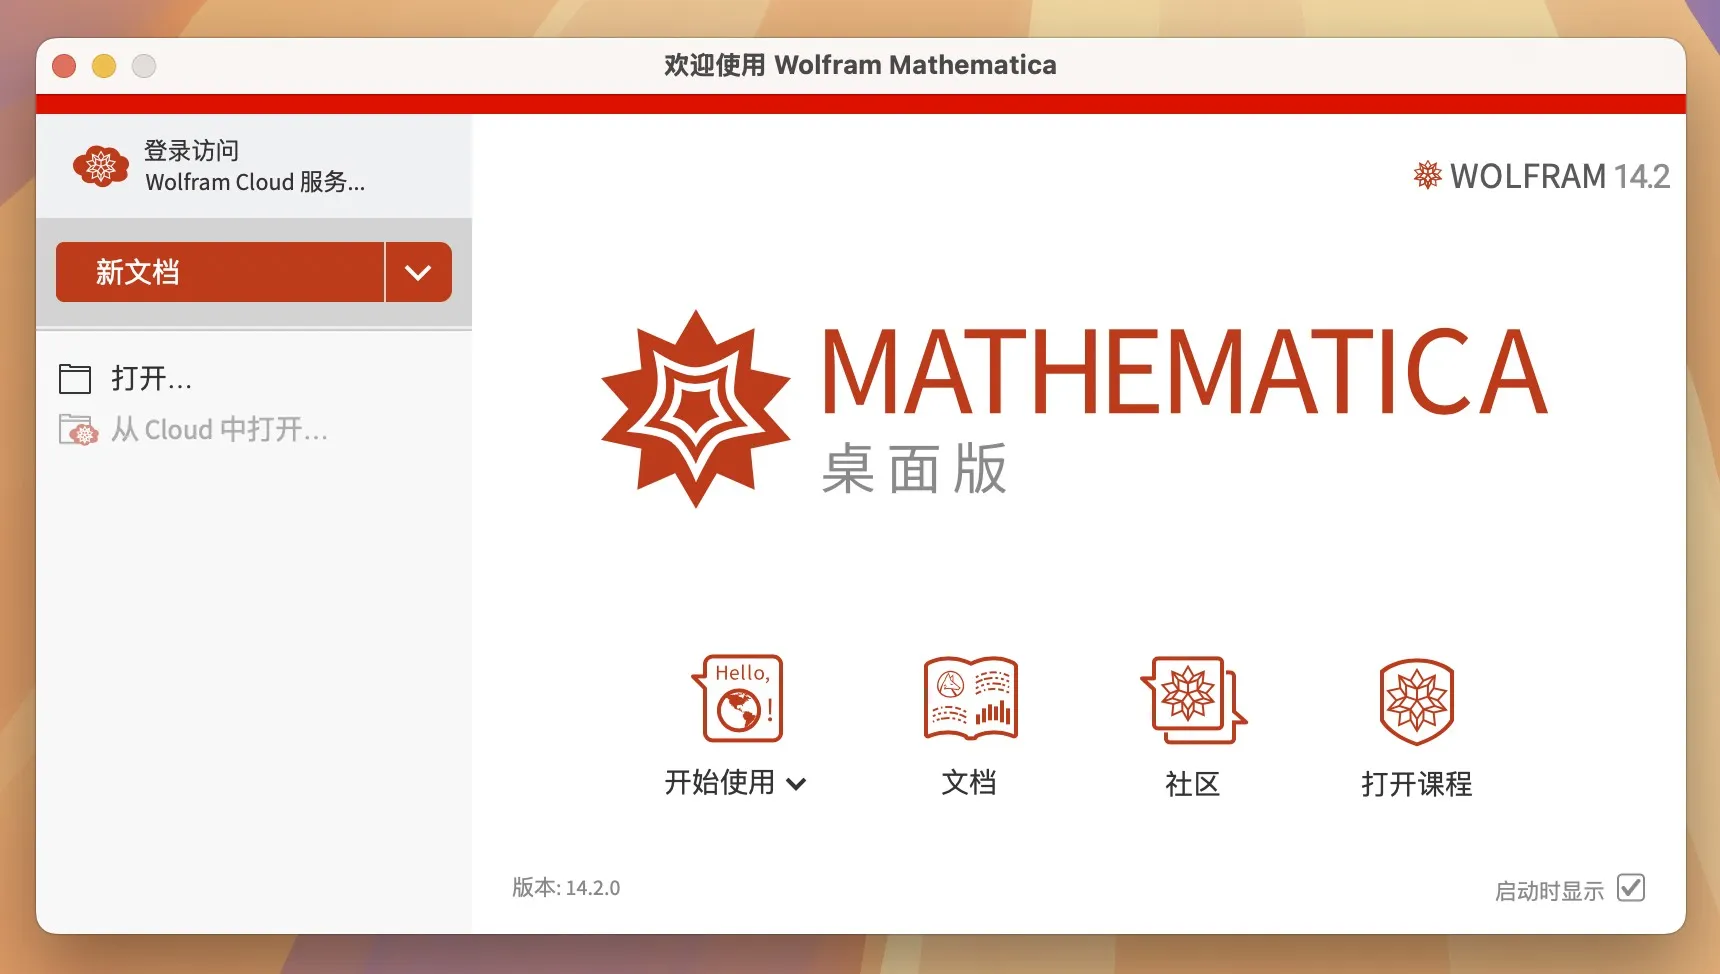
Task: Close the welcome window with red button
Action: [64, 66]
